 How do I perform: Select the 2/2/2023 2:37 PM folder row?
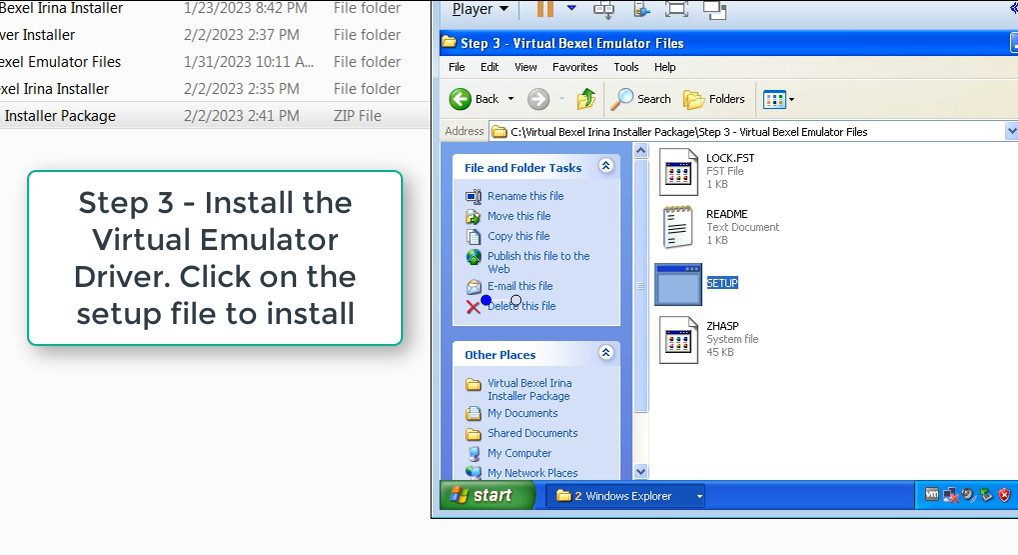click(x=214, y=35)
